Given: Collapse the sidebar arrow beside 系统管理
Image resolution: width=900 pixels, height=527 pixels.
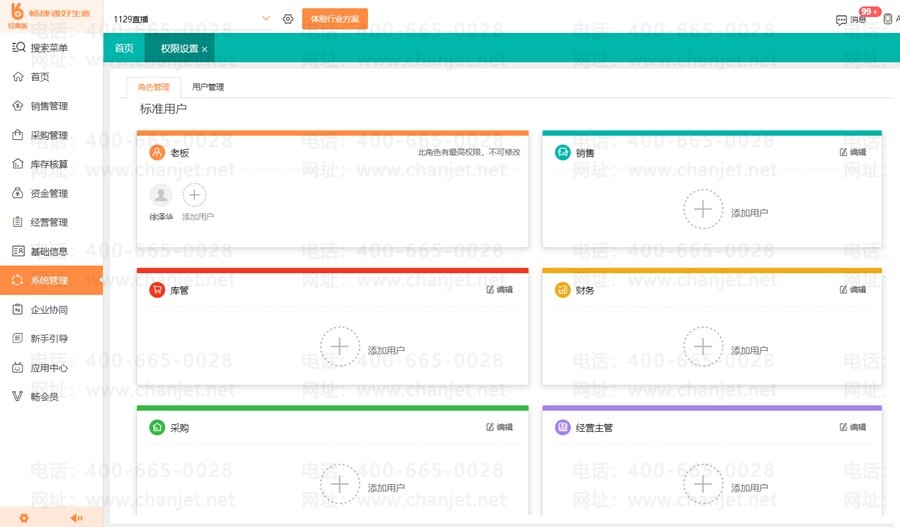Looking at the screenshot, I should pos(100,280).
